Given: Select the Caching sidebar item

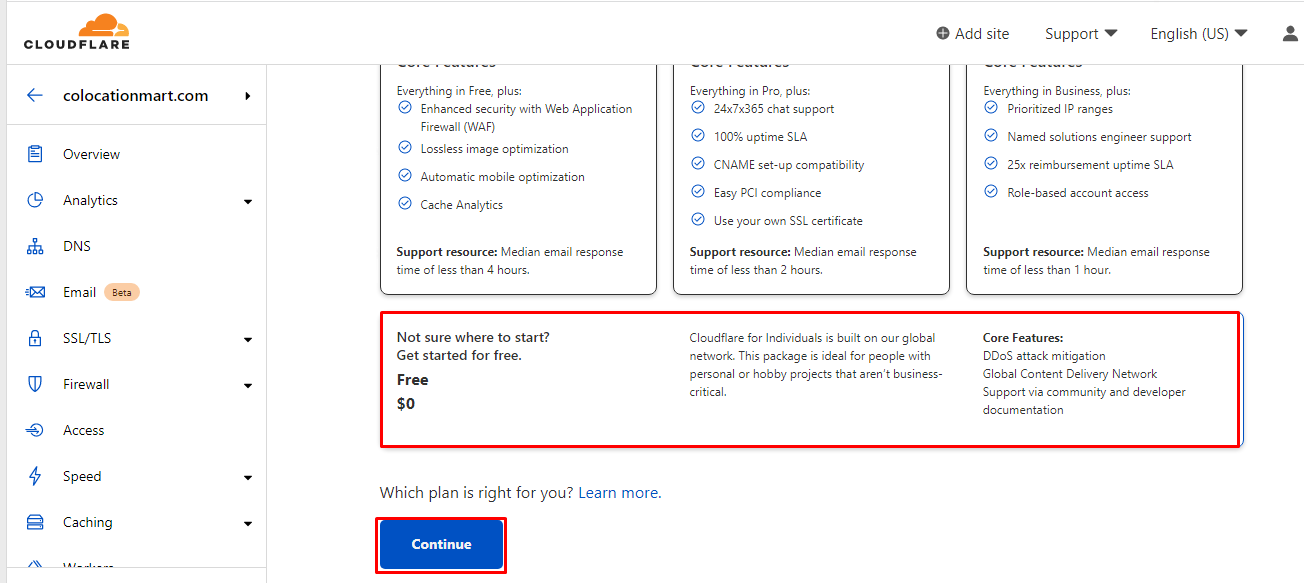Looking at the screenshot, I should coord(87,522).
